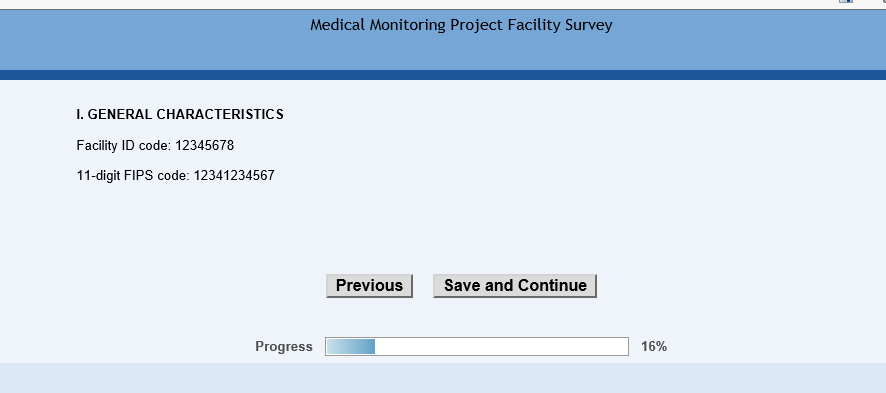Click the Medical Monitoring Project Facility Survey title
This screenshot has height=393, width=886.
pos(461,25)
